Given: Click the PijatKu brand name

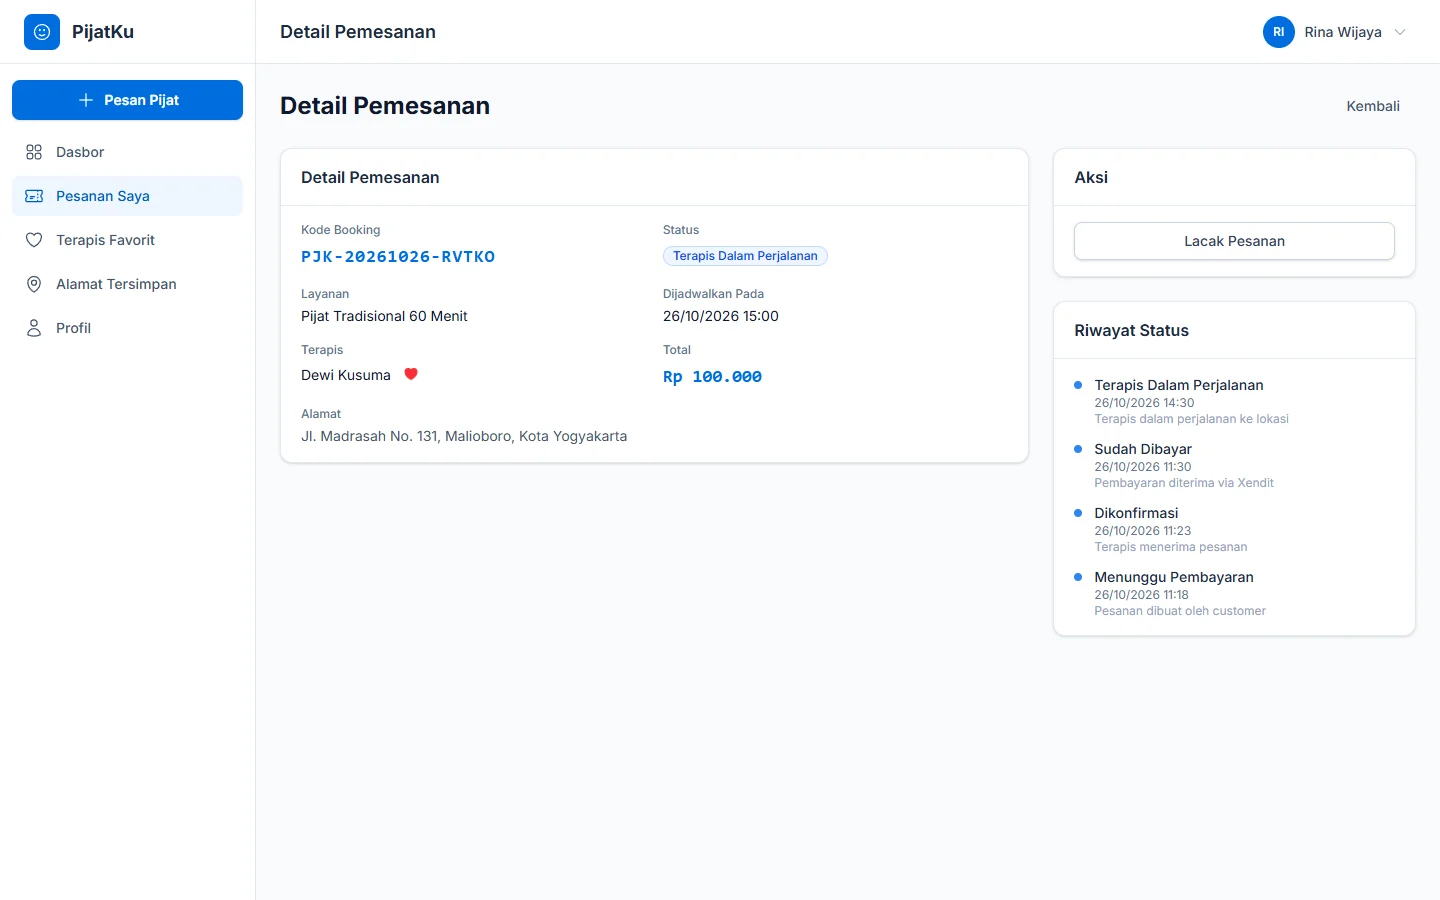Looking at the screenshot, I should coord(103,32).
